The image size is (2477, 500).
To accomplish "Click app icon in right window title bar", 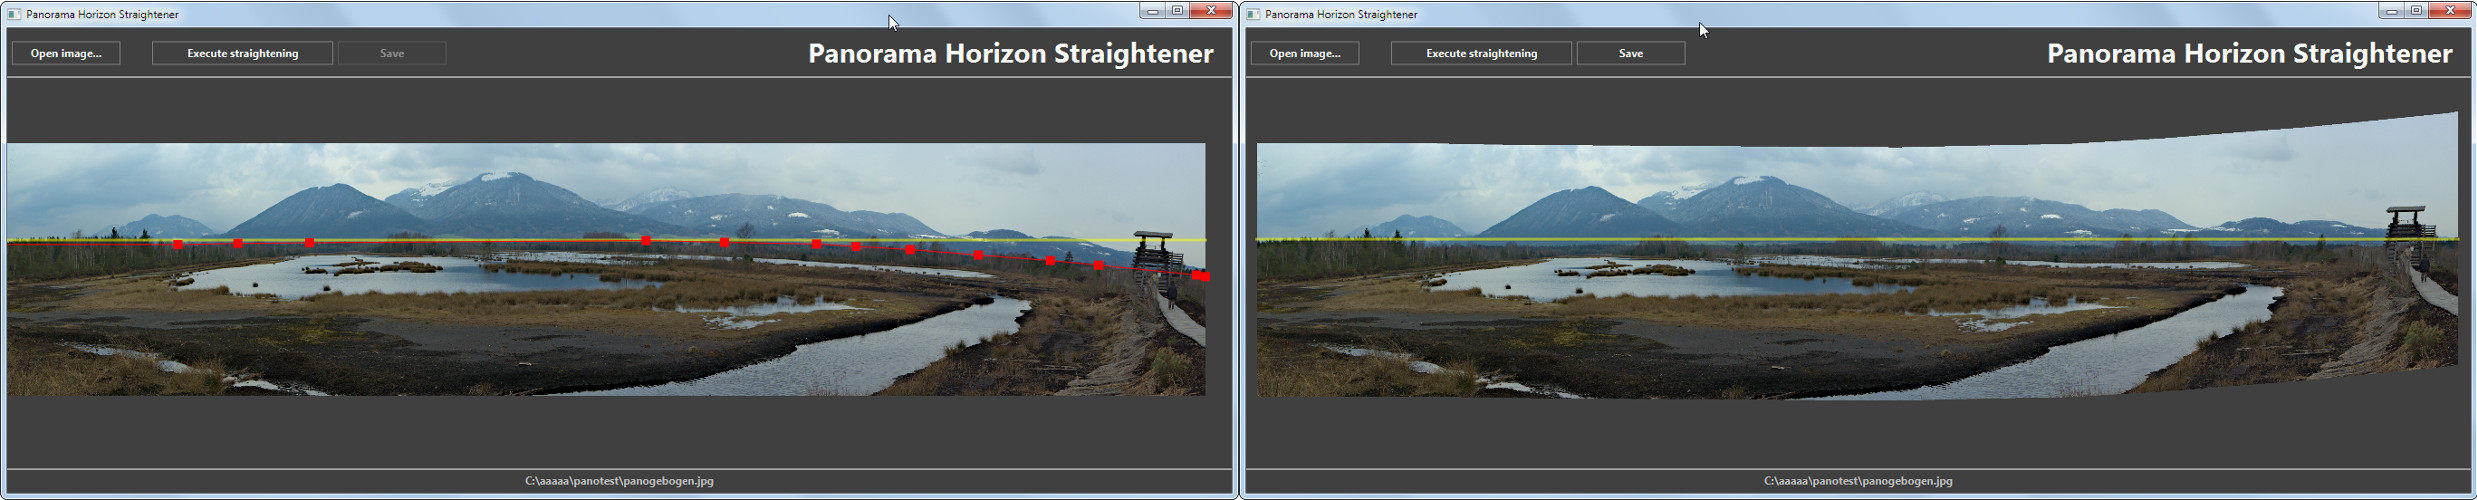I will coord(1253,14).
